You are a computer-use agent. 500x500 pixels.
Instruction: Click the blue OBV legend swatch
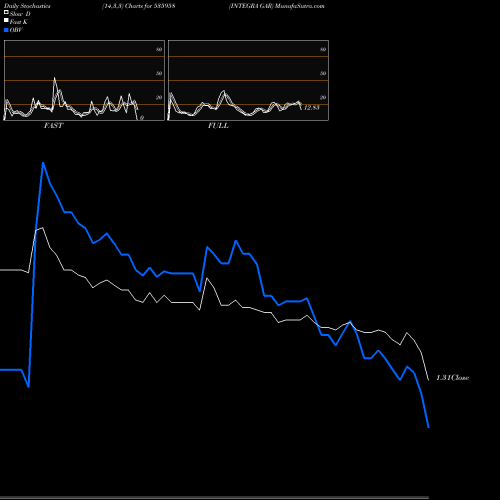pyautogui.click(x=6, y=30)
